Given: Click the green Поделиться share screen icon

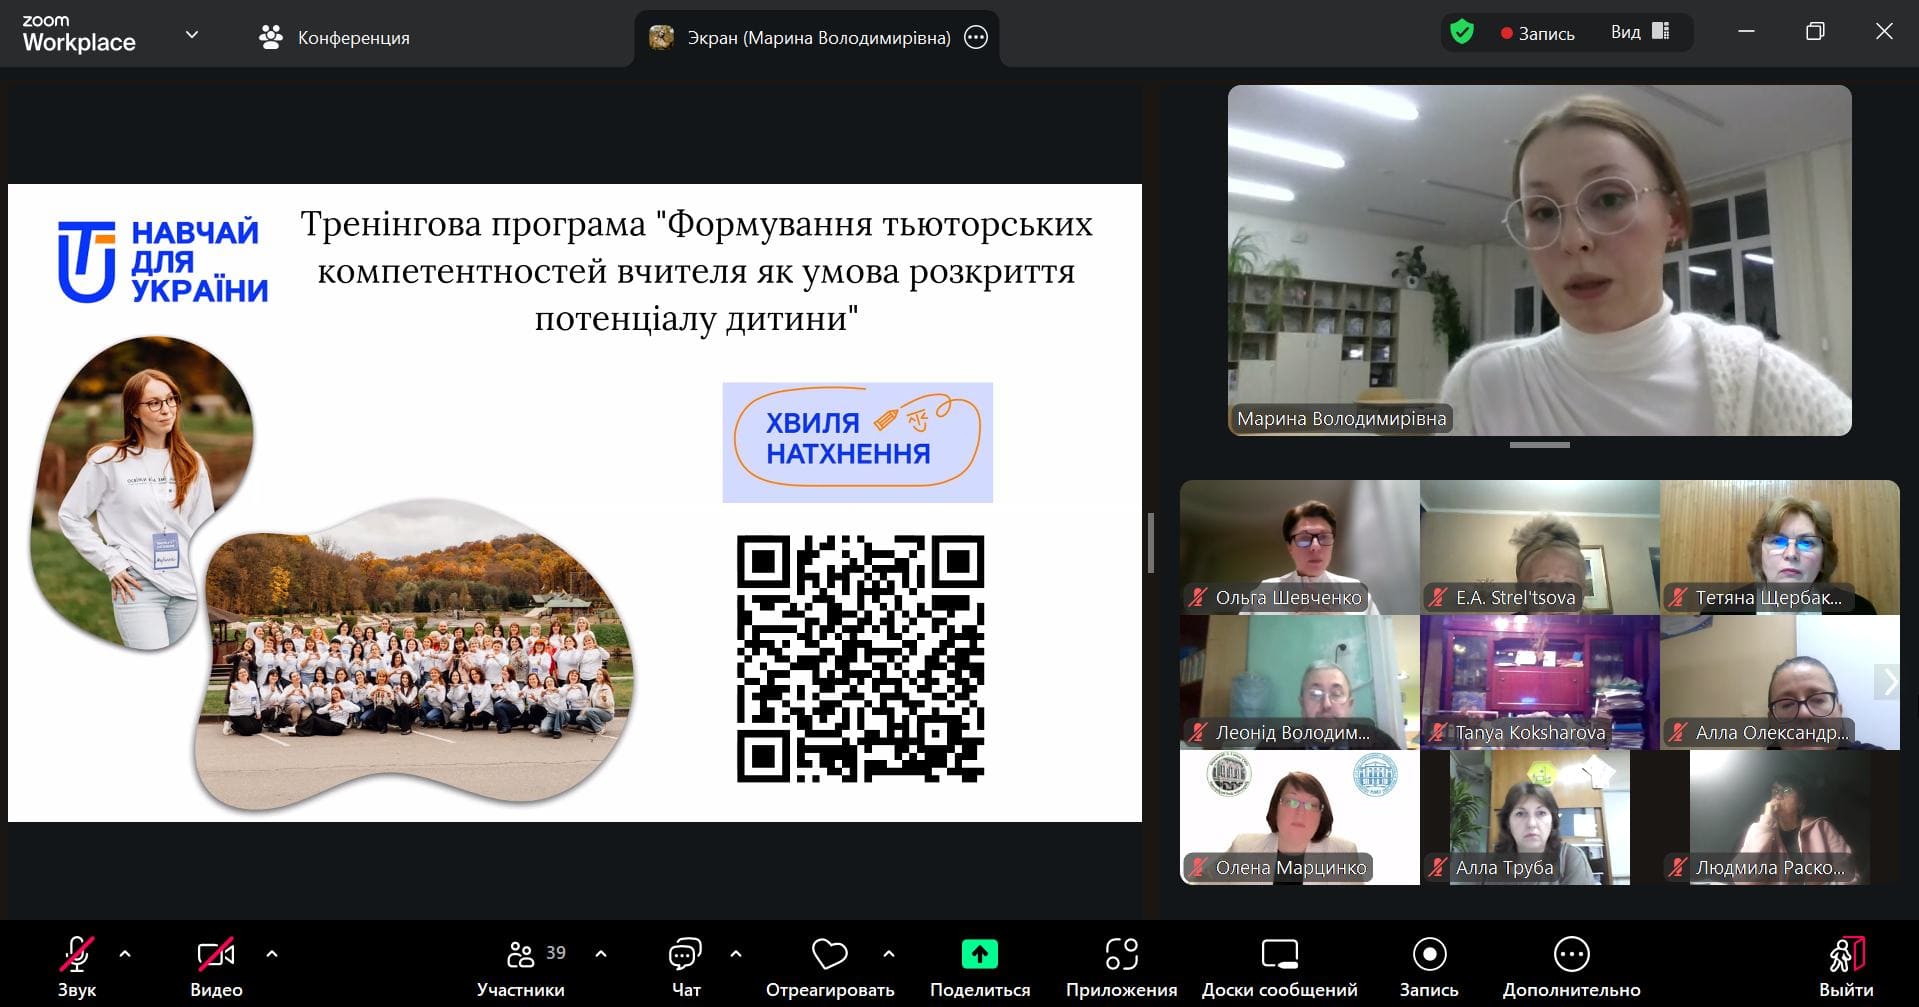Looking at the screenshot, I should [979, 955].
